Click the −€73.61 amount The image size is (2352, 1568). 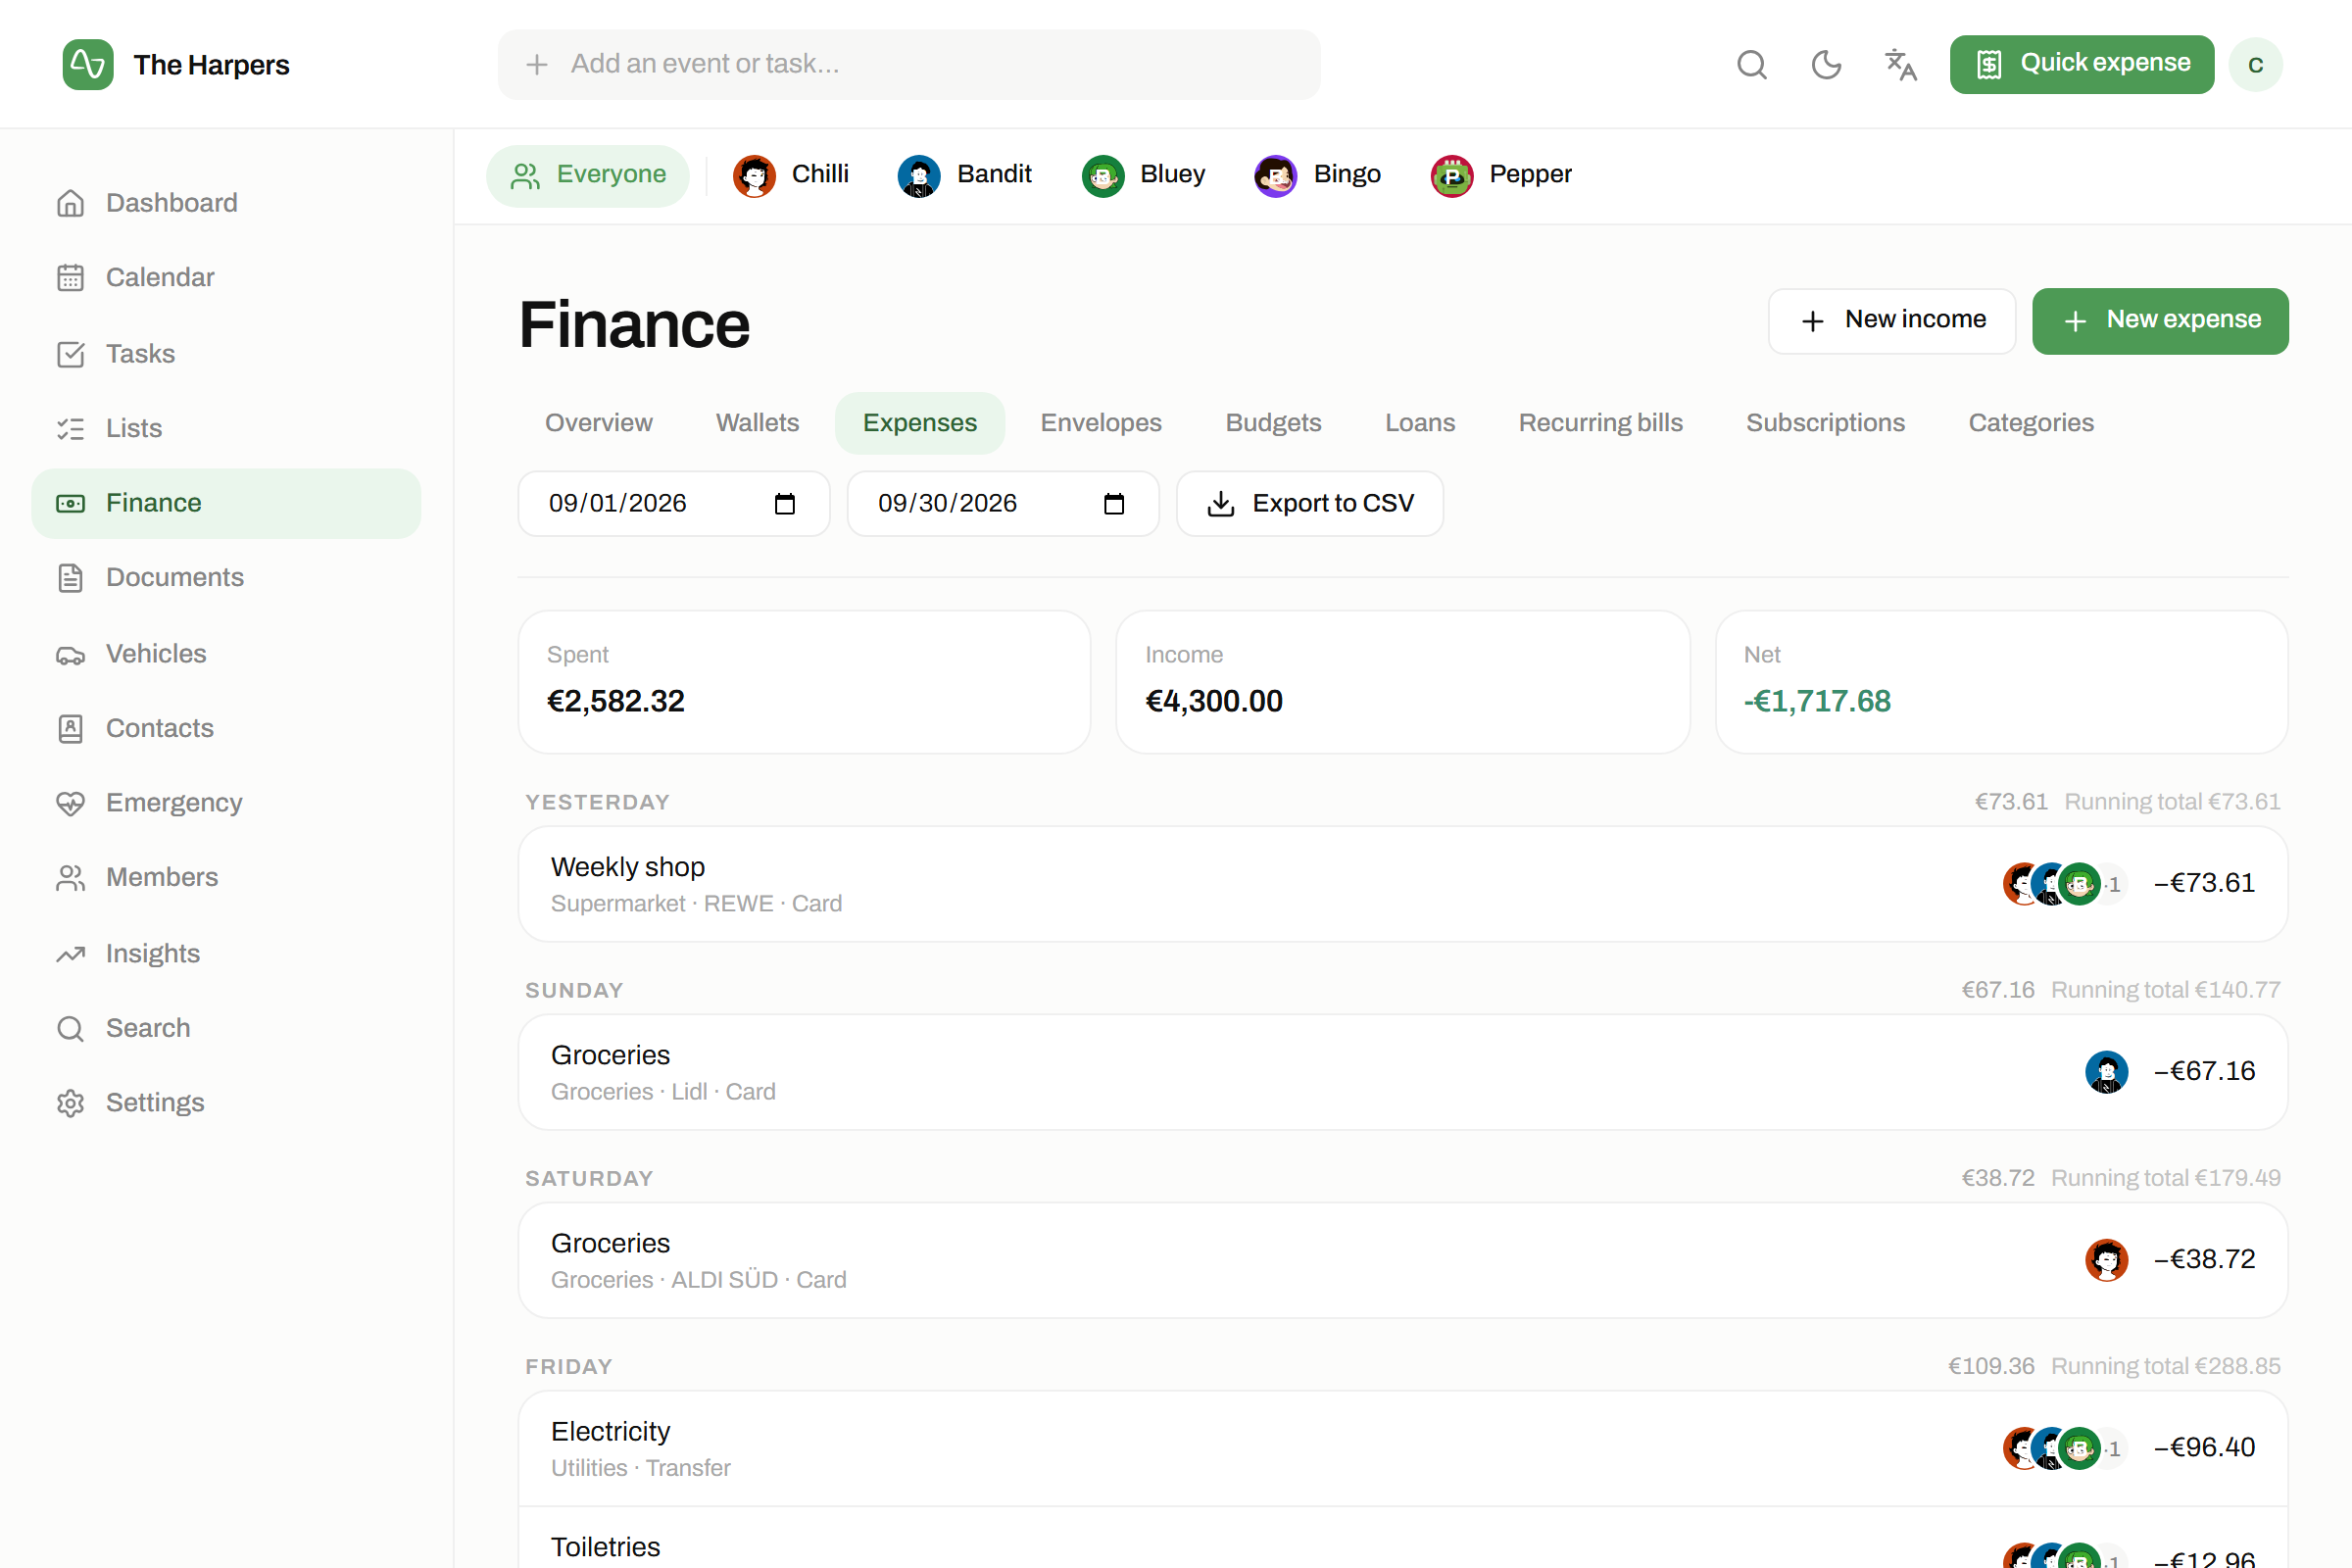point(2204,884)
